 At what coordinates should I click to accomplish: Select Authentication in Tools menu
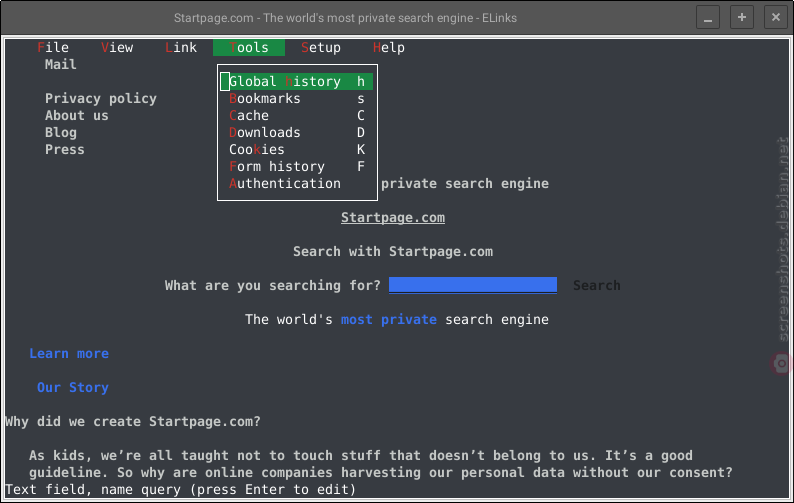click(297, 183)
